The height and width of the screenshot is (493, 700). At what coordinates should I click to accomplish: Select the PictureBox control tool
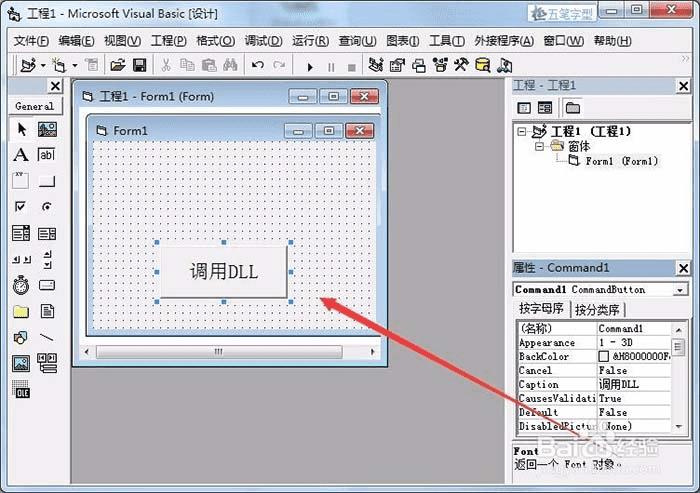pyautogui.click(x=47, y=130)
